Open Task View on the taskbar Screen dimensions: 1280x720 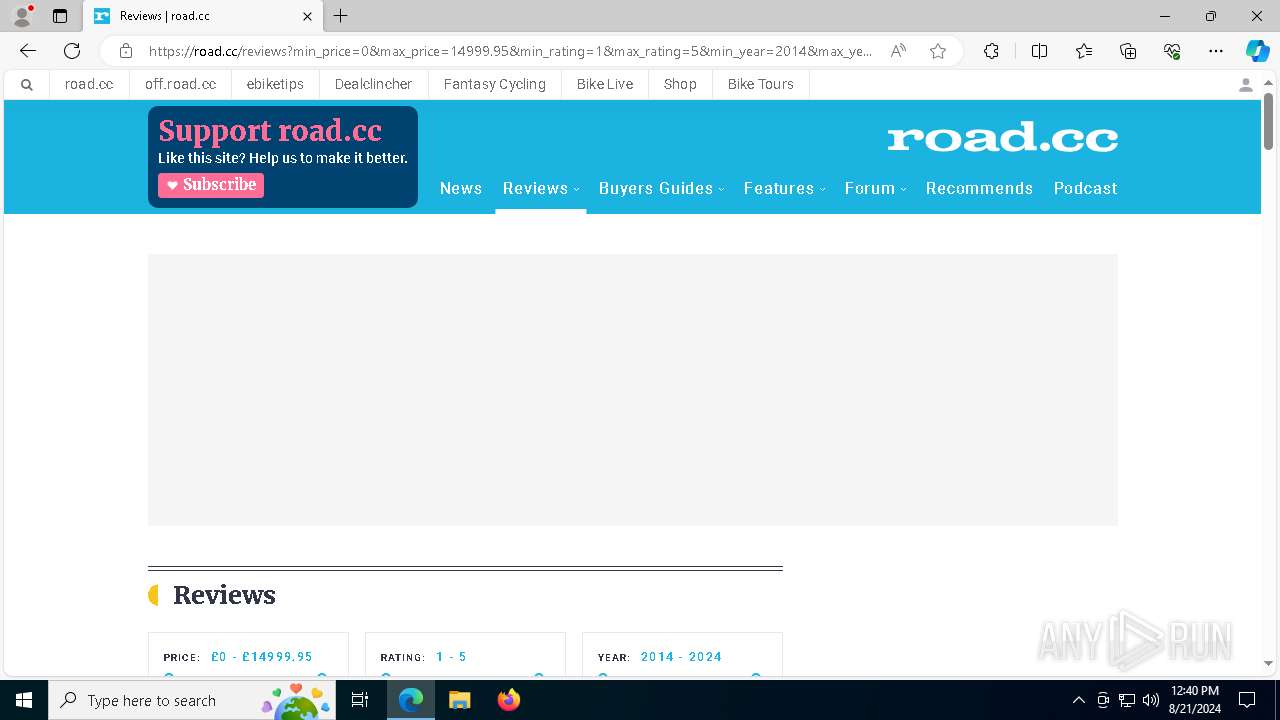coord(360,700)
